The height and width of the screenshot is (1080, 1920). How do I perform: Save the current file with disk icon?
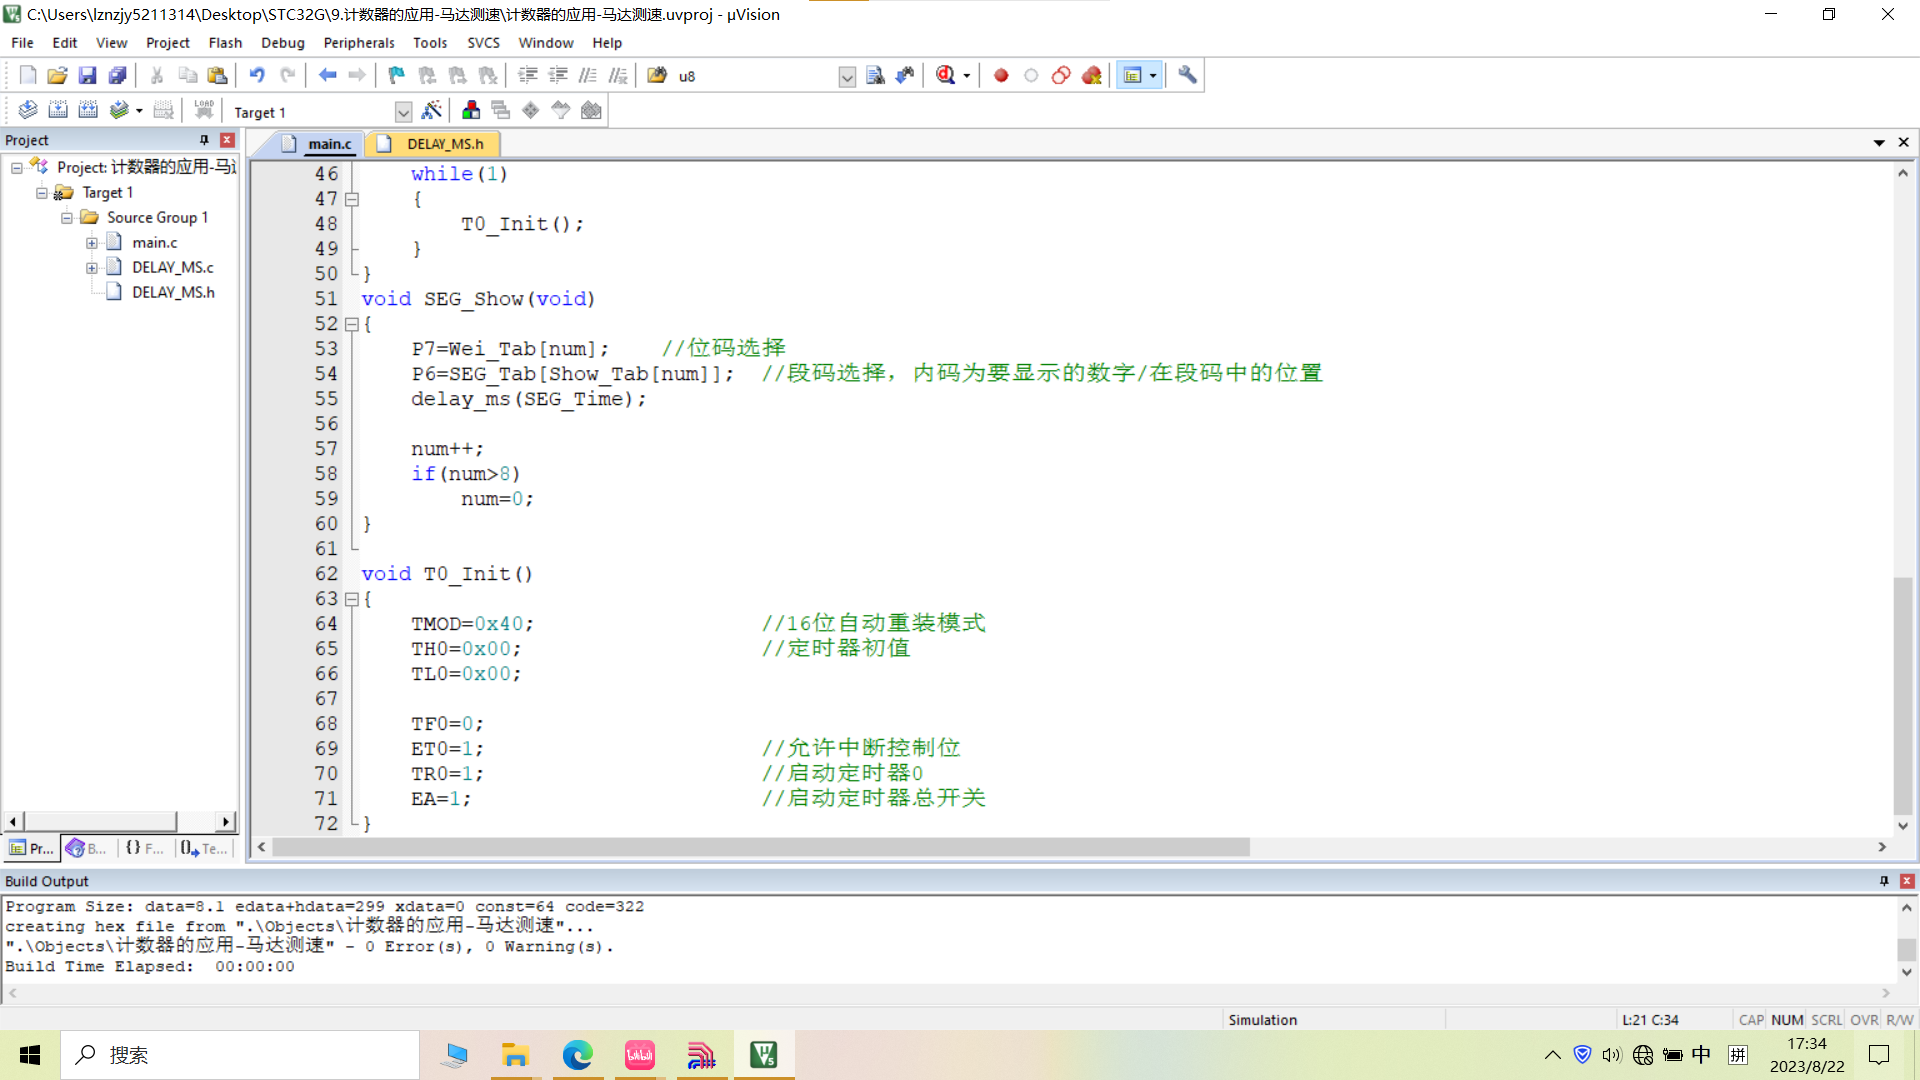87,75
